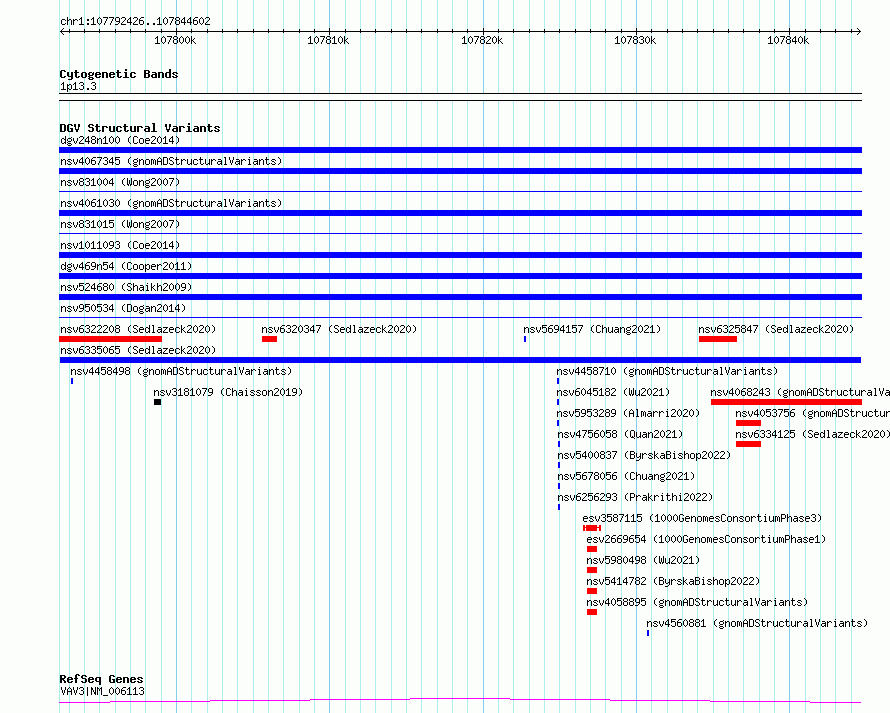
Task: Click the red glyph under esv3587115
Action: [x=591, y=528]
